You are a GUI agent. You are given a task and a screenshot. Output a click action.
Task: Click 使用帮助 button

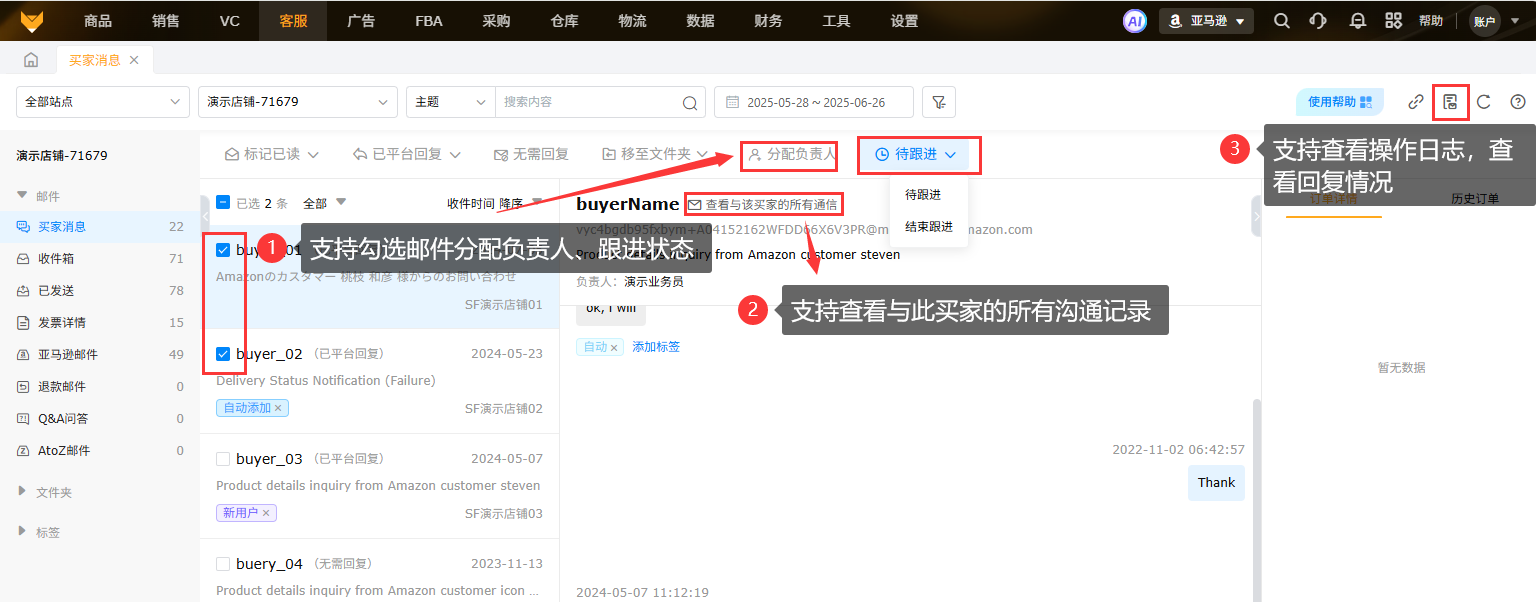pos(1340,102)
